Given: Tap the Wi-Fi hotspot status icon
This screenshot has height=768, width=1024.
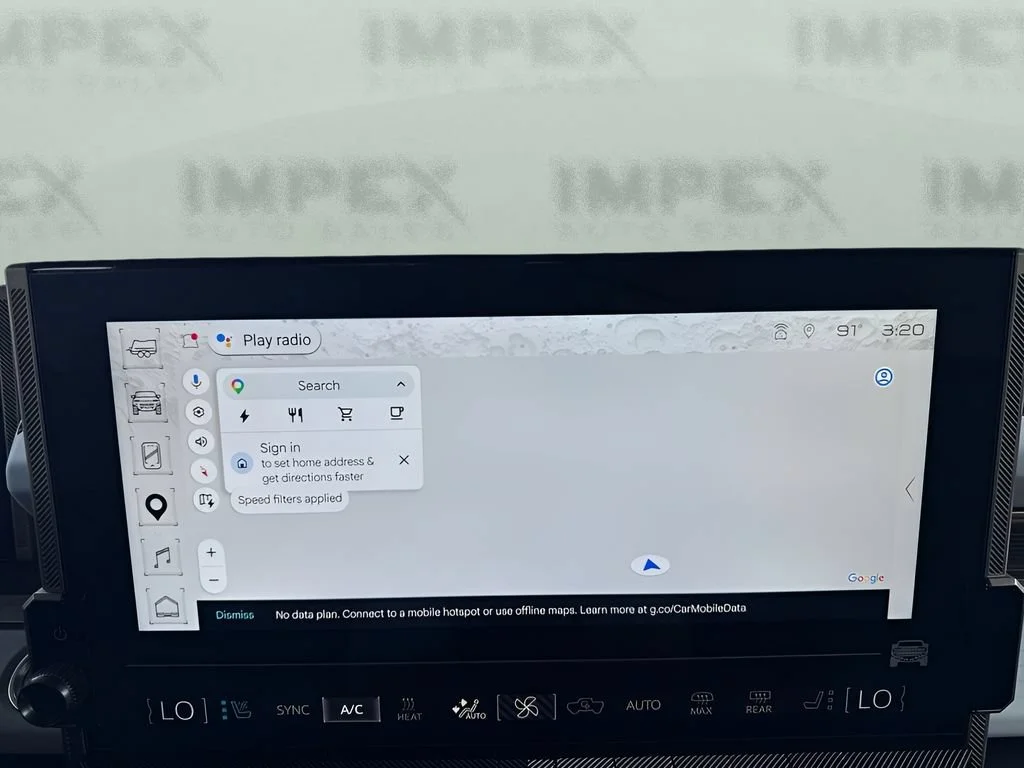Looking at the screenshot, I should (x=780, y=332).
